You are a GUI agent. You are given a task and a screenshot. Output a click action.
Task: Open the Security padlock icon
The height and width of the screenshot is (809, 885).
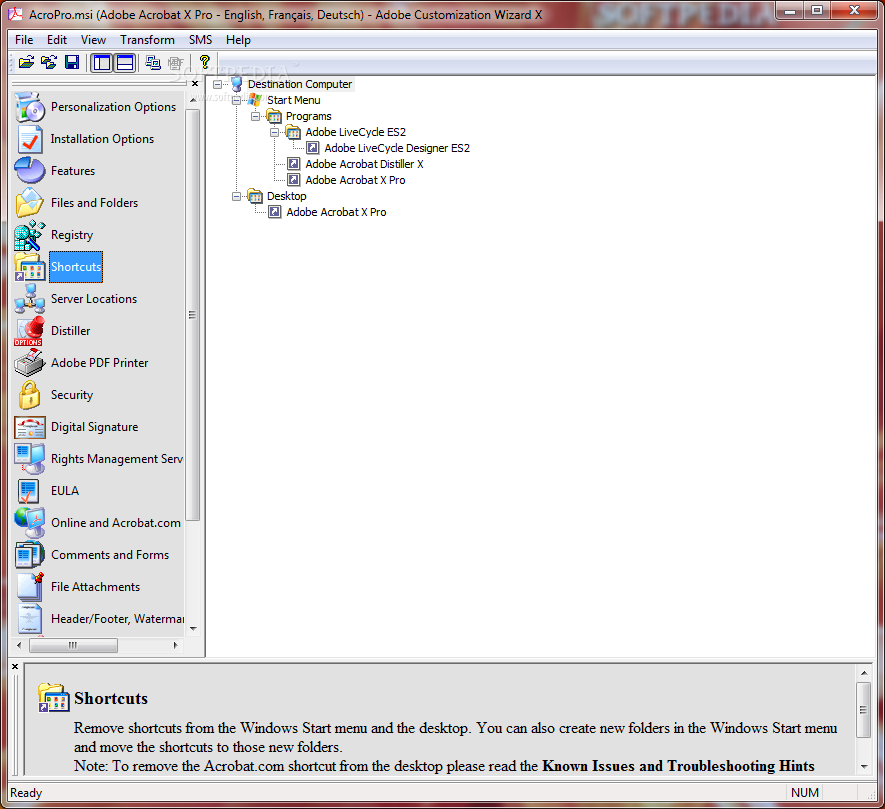coord(29,395)
